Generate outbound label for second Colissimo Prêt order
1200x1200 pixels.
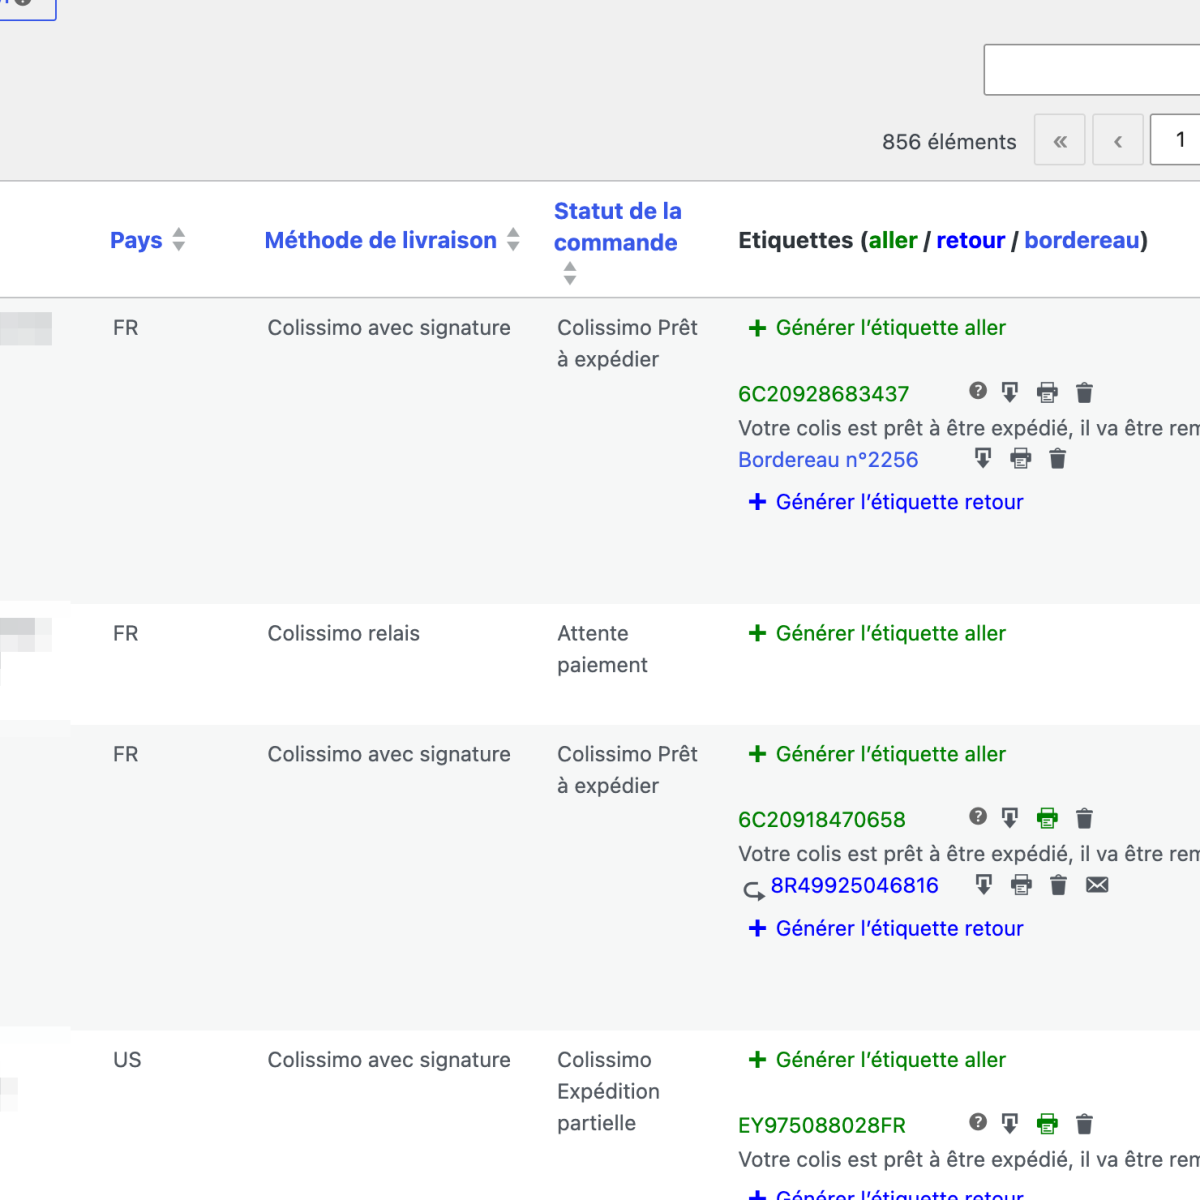tap(877, 754)
